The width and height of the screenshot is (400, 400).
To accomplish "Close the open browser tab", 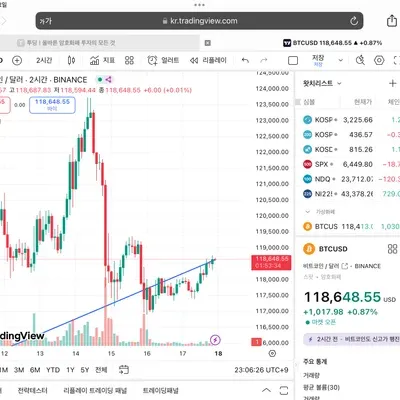I will [207, 43].
